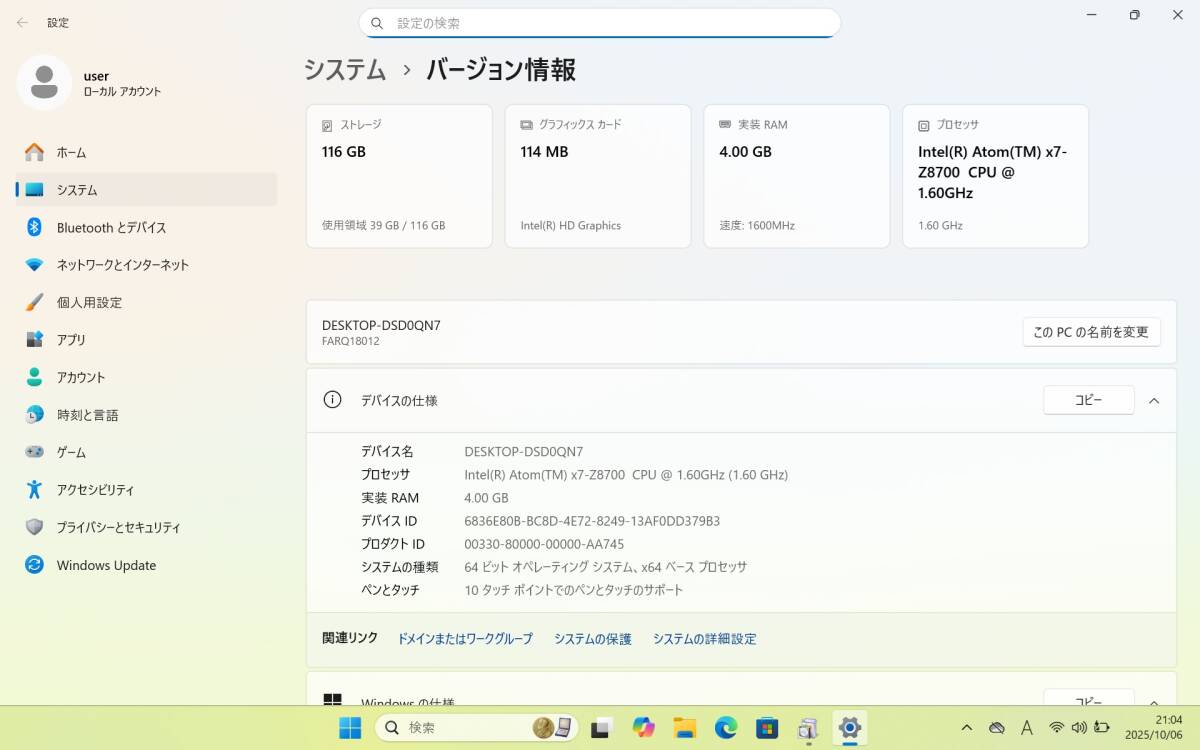
Task: Open ドメインまたはワークグループ link
Action: (x=465, y=639)
